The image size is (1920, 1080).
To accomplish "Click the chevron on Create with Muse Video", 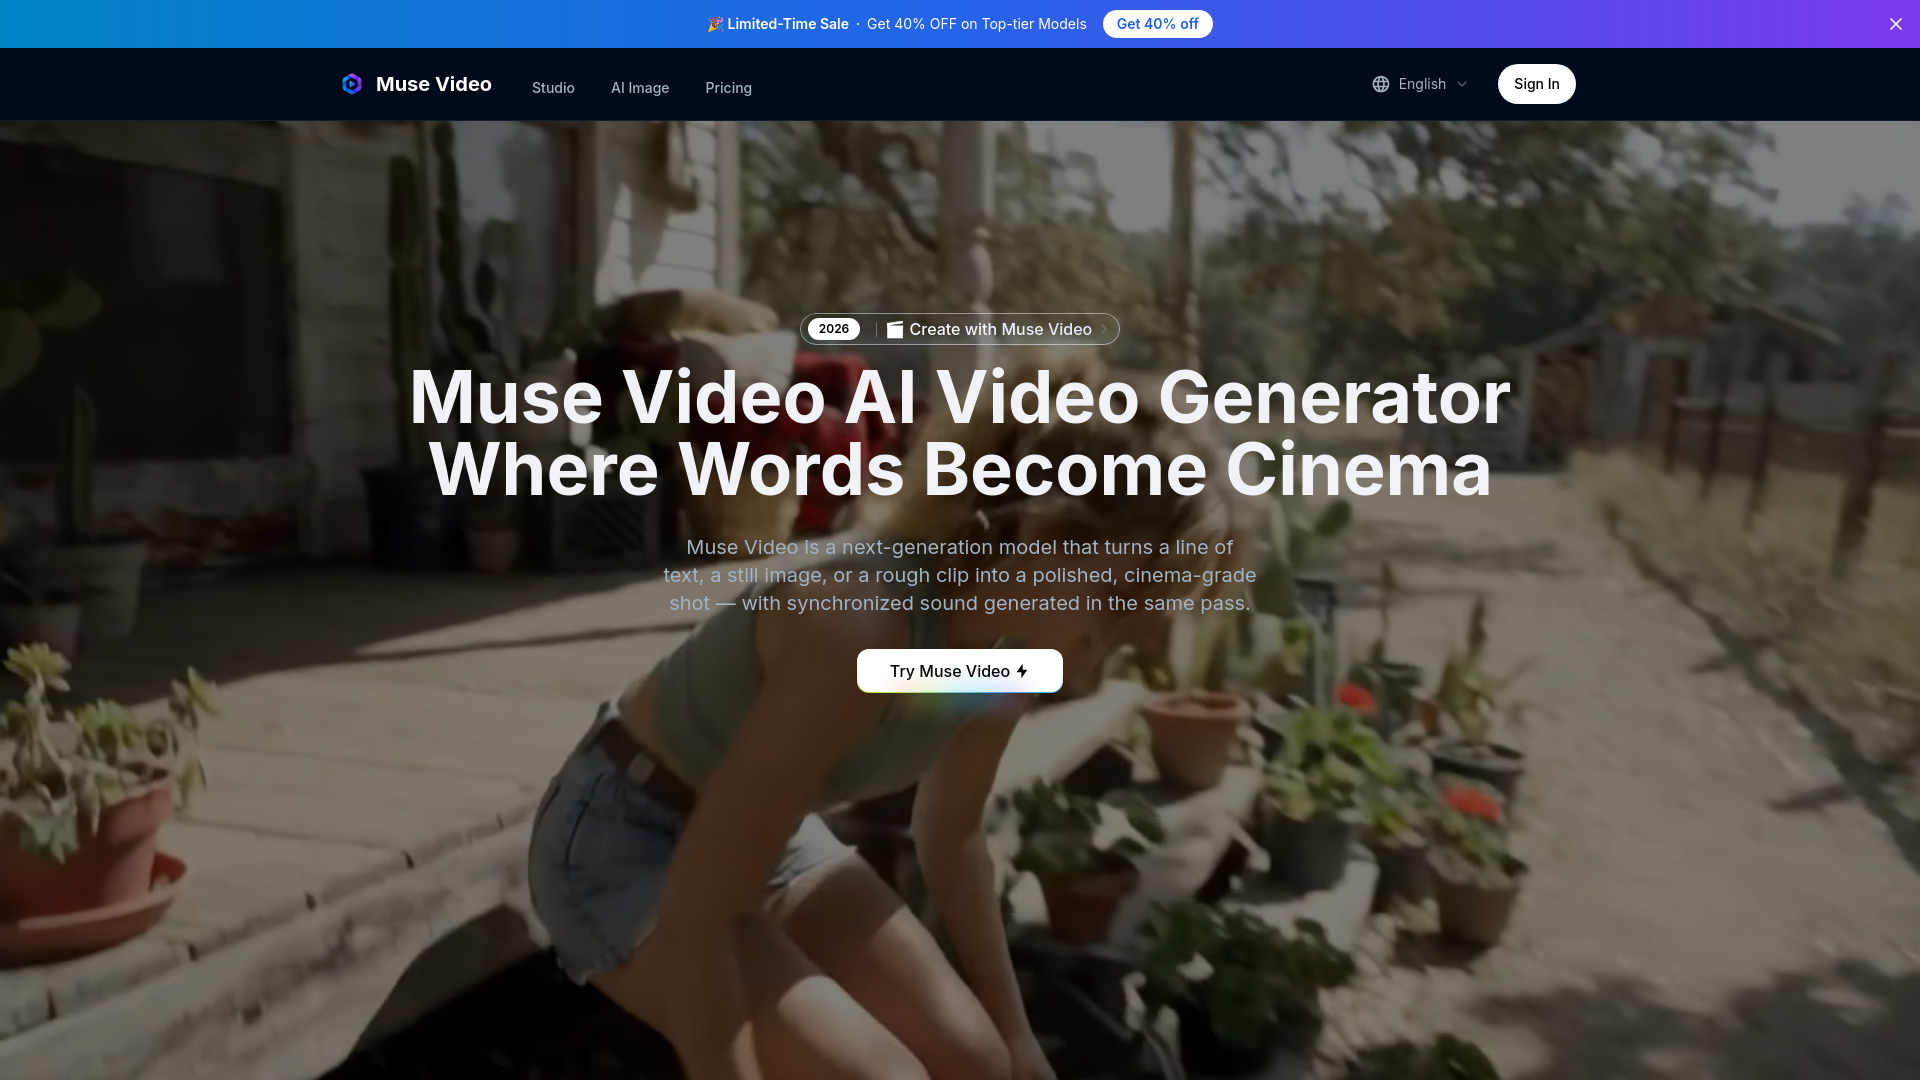I will [x=1104, y=329].
